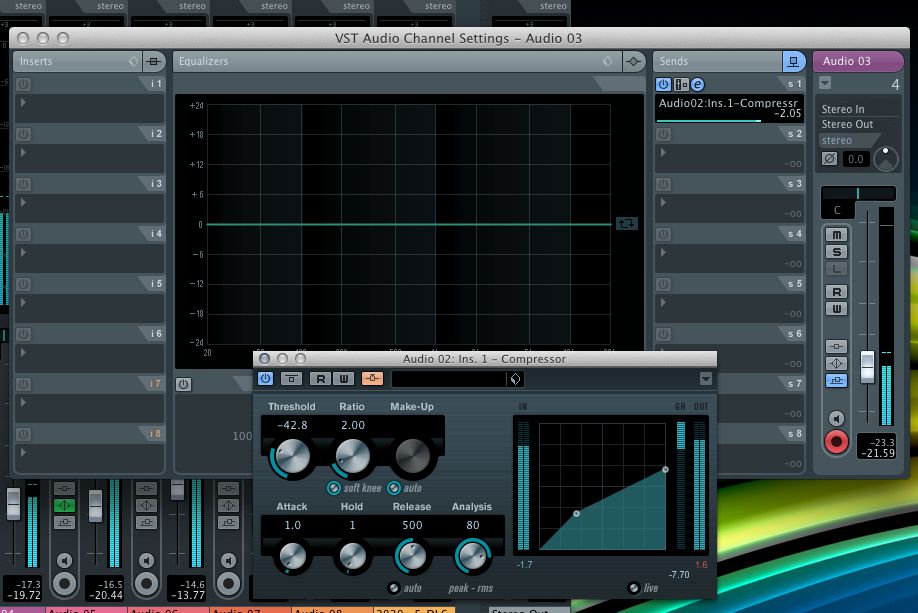Toggle the W write automation button in Compressor window
This screenshot has height=613, width=918.
344,379
